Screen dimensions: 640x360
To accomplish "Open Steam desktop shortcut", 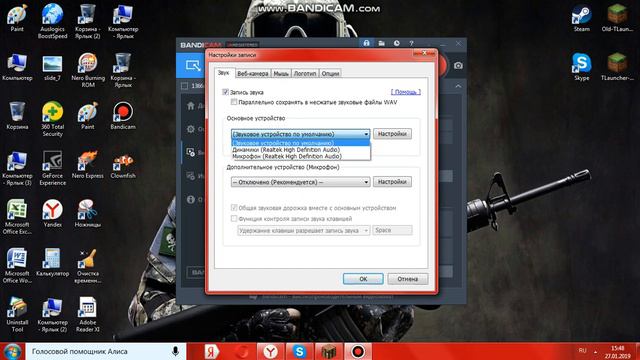I will pos(582,18).
